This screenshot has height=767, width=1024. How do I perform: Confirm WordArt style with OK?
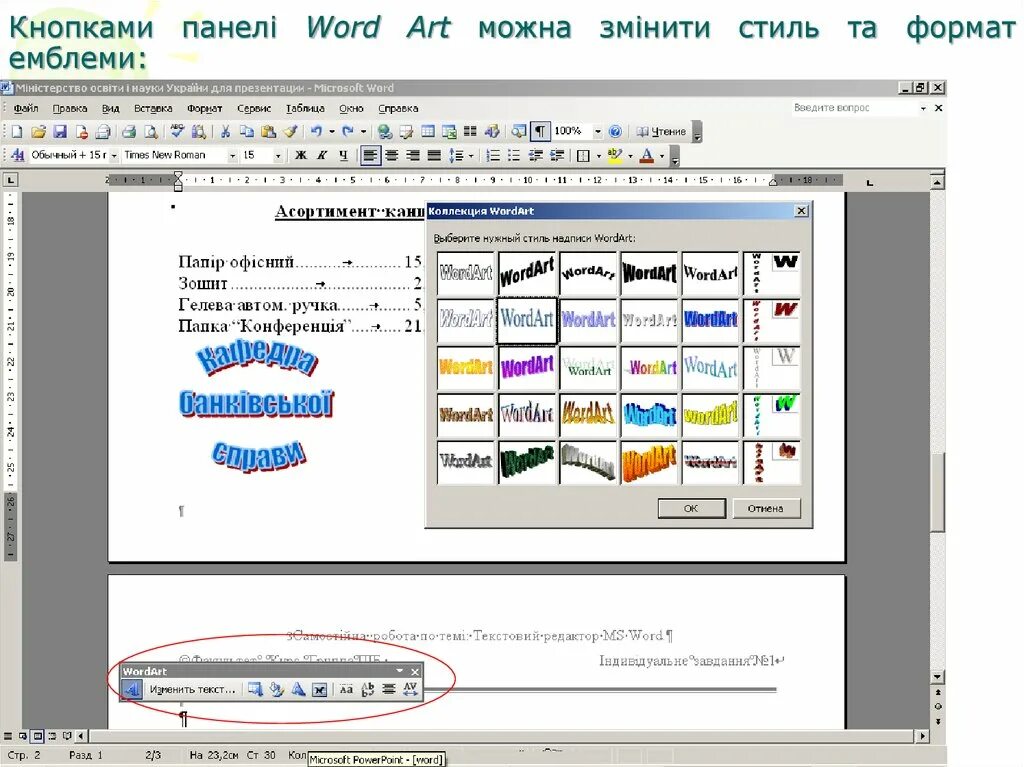pyautogui.click(x=692, y=508)
